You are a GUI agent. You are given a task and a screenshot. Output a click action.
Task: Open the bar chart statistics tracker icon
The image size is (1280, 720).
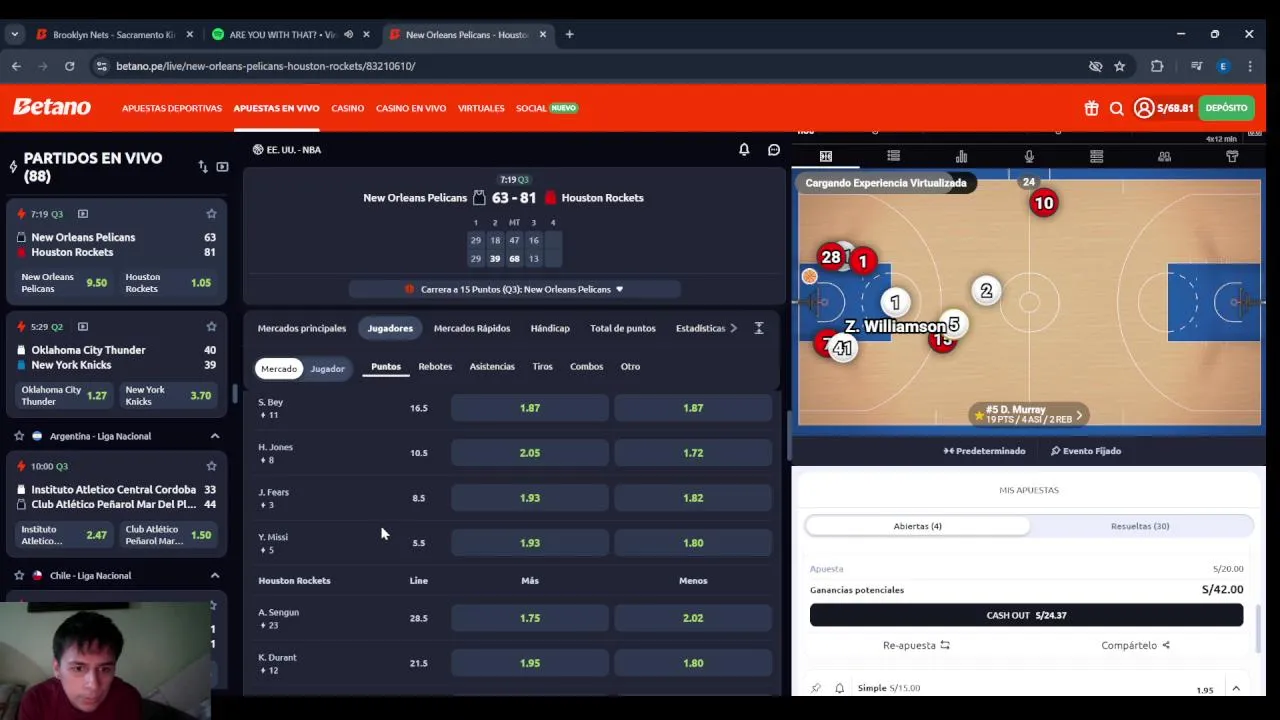(961, 156)
